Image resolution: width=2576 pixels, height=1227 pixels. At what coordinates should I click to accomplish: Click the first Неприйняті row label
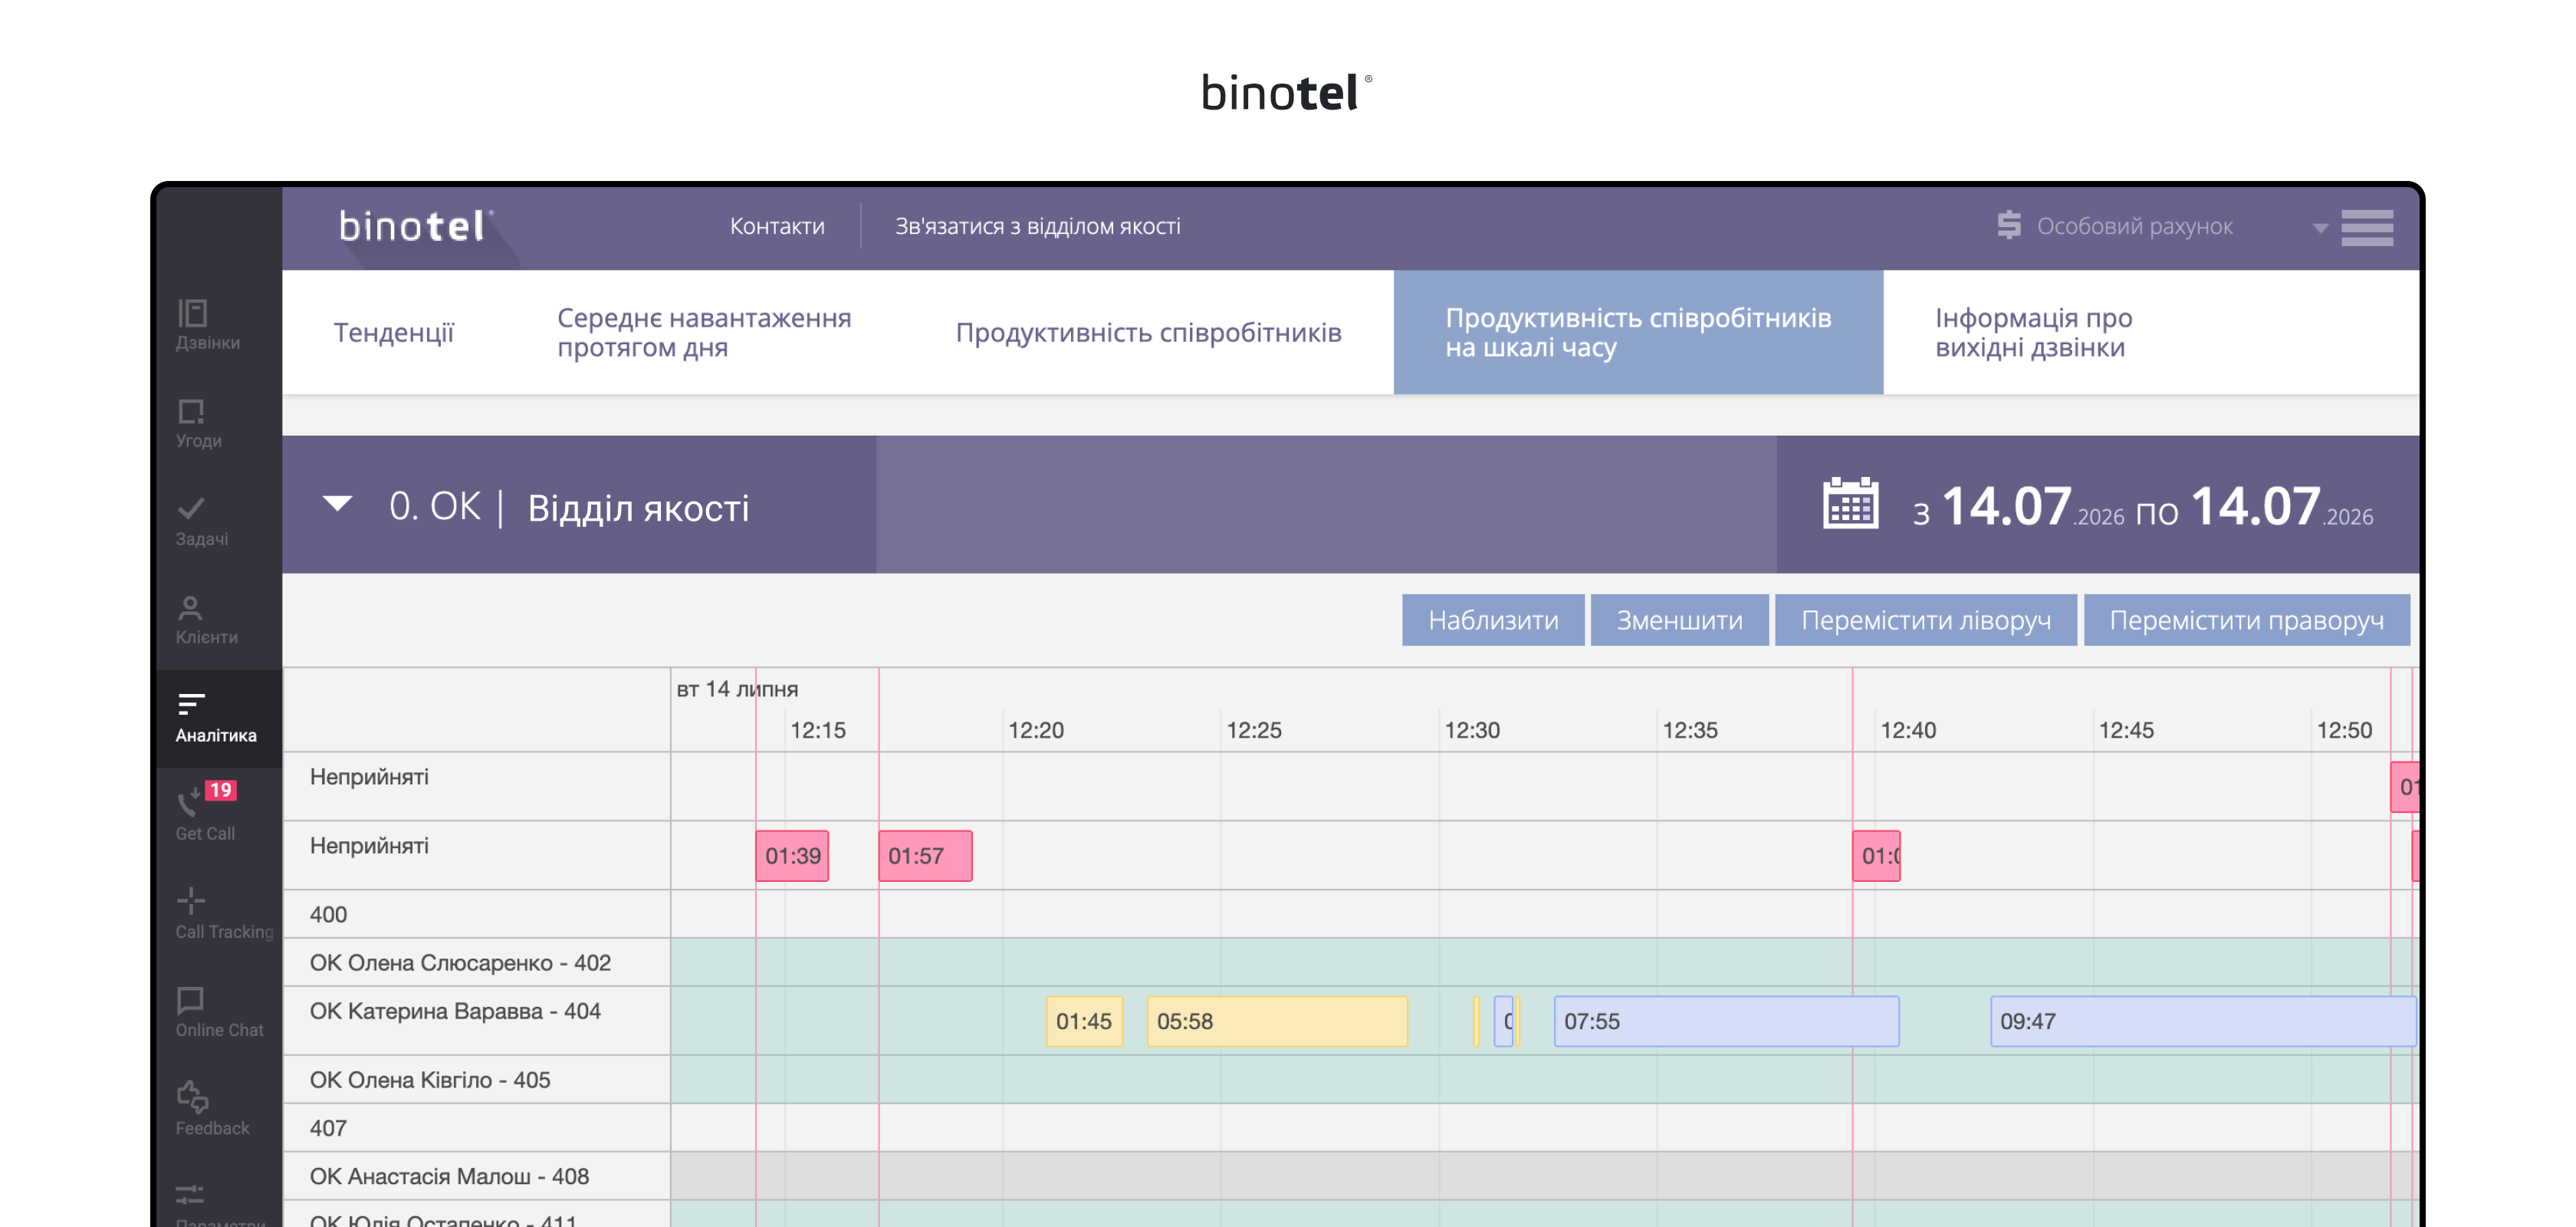pyautogui.click(x=369, y=776)
